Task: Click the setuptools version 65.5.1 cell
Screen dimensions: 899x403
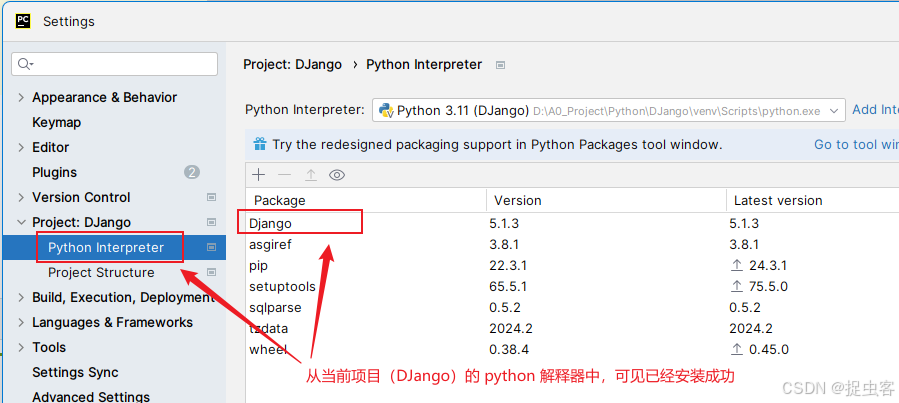Action: pyautogui.click(x=508, y=286)
